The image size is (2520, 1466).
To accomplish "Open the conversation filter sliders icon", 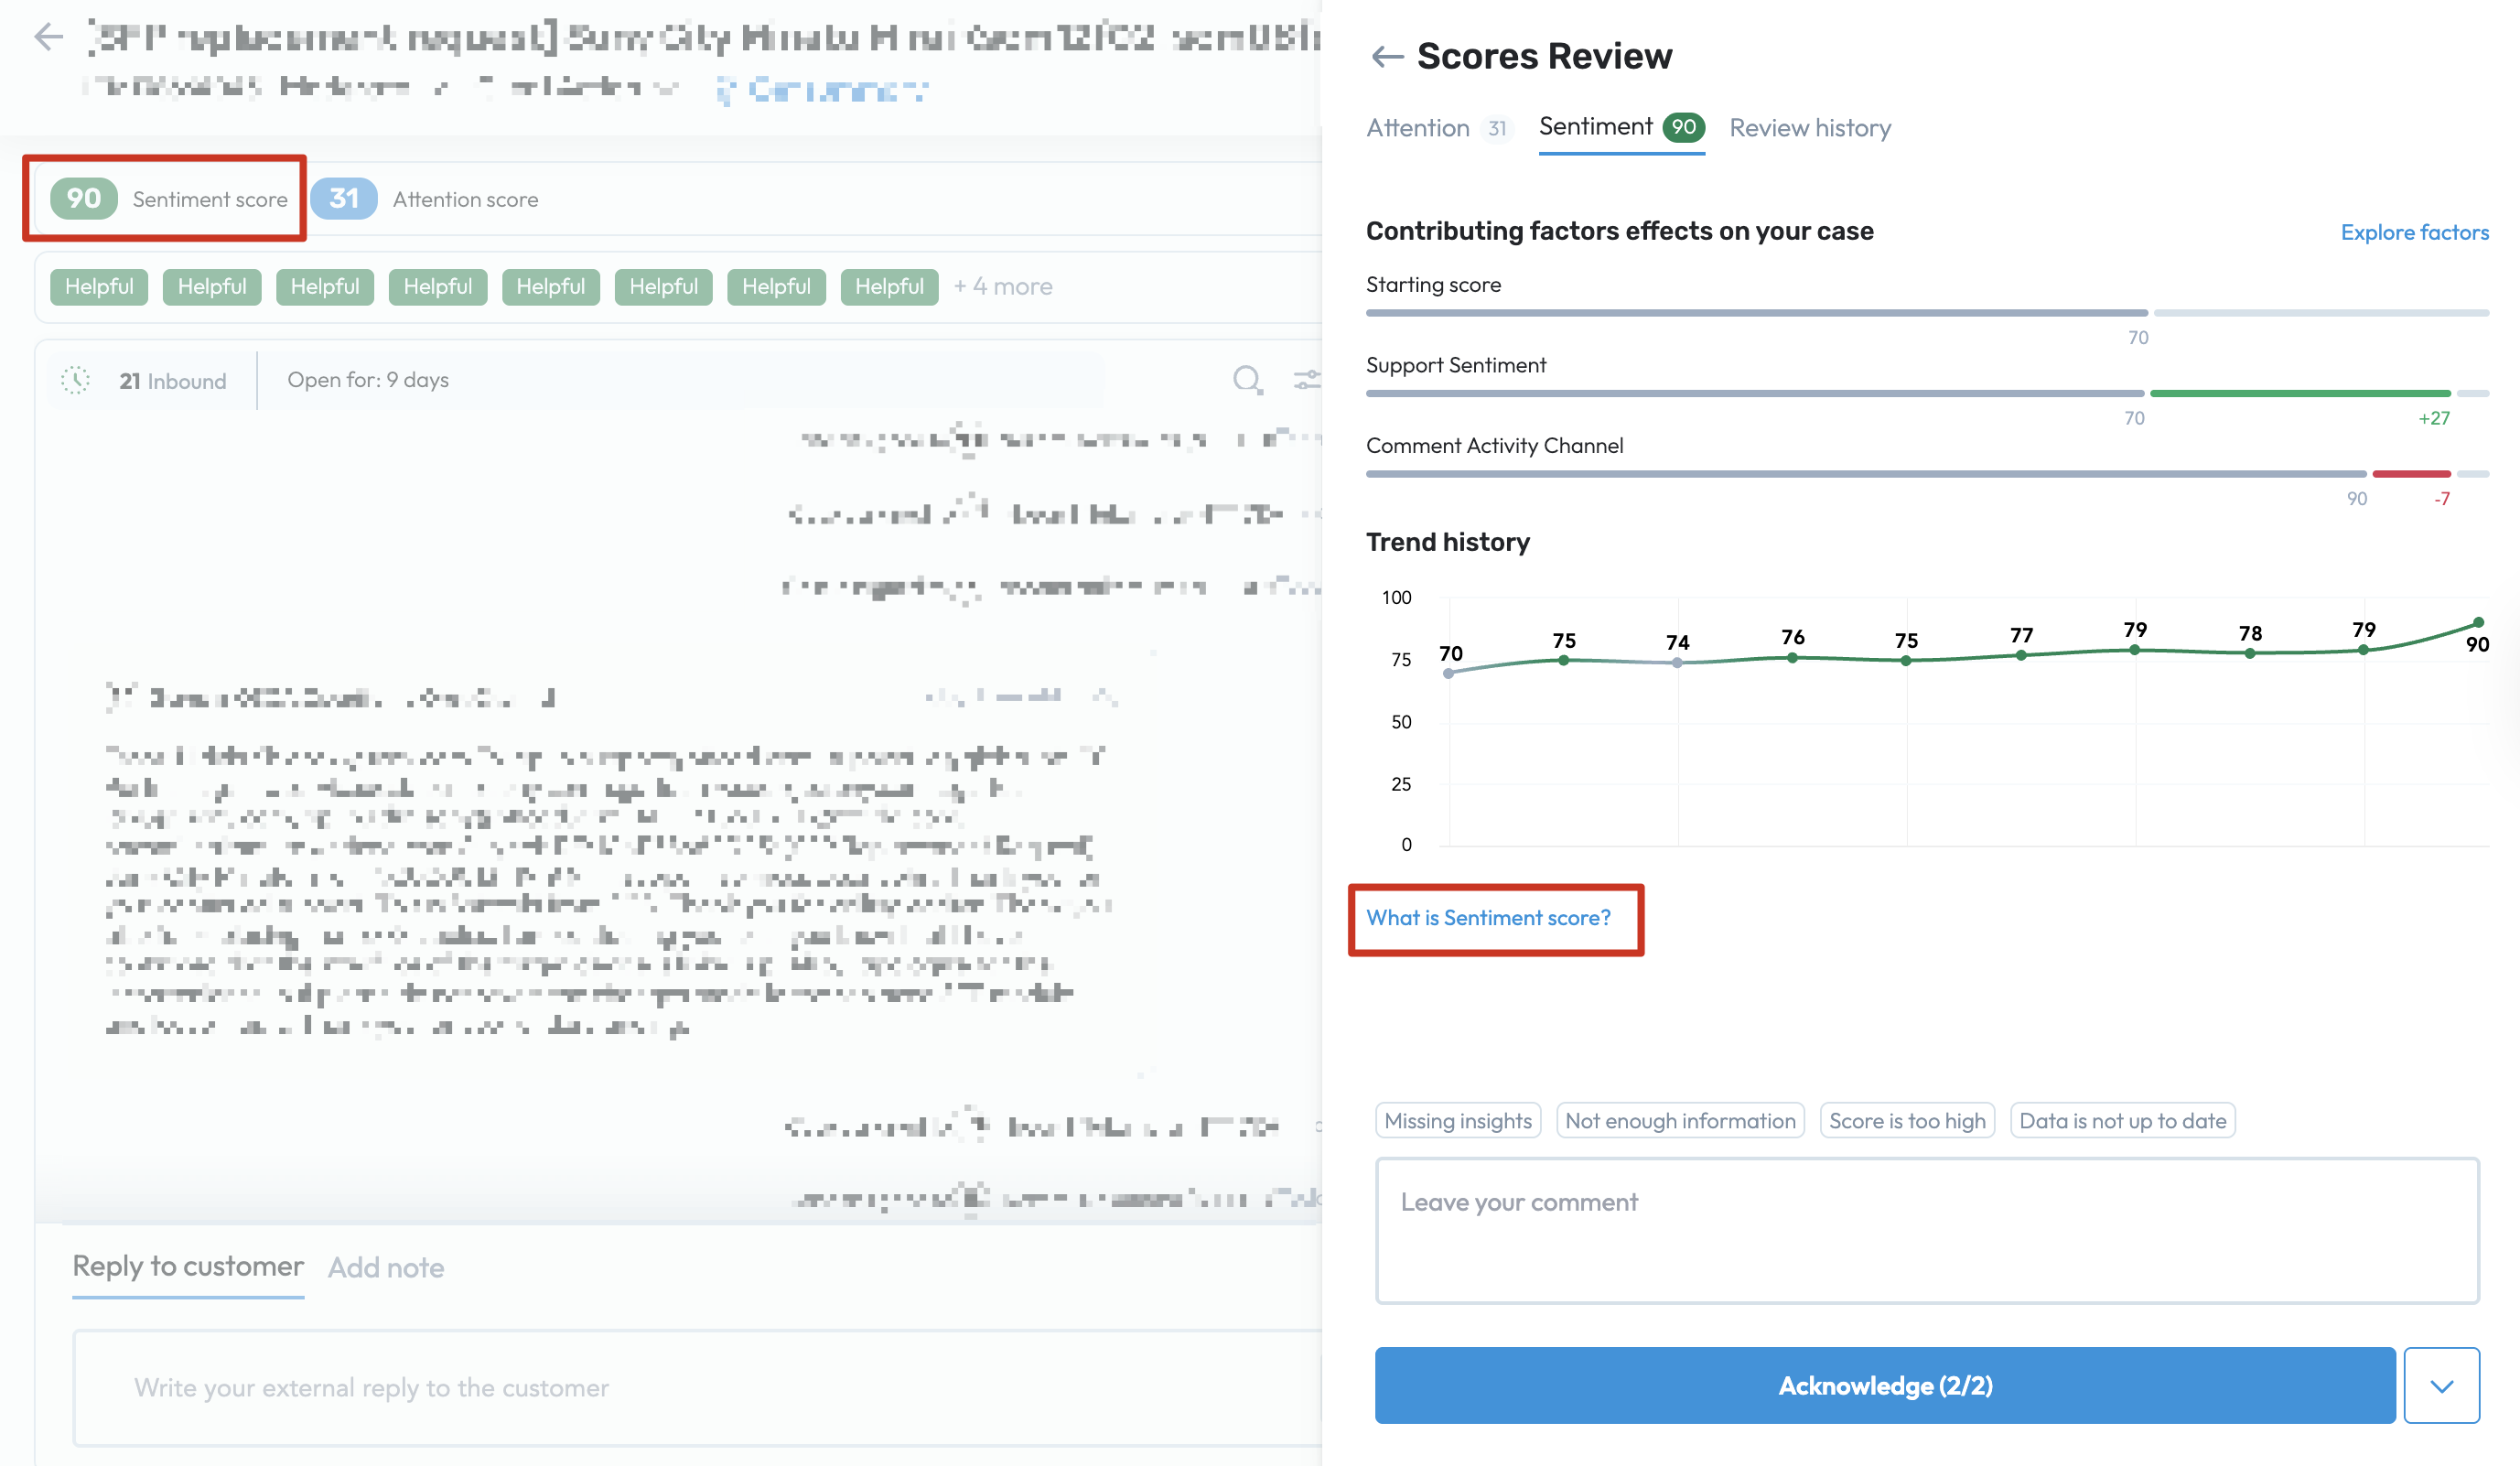I will [1306, 380].
